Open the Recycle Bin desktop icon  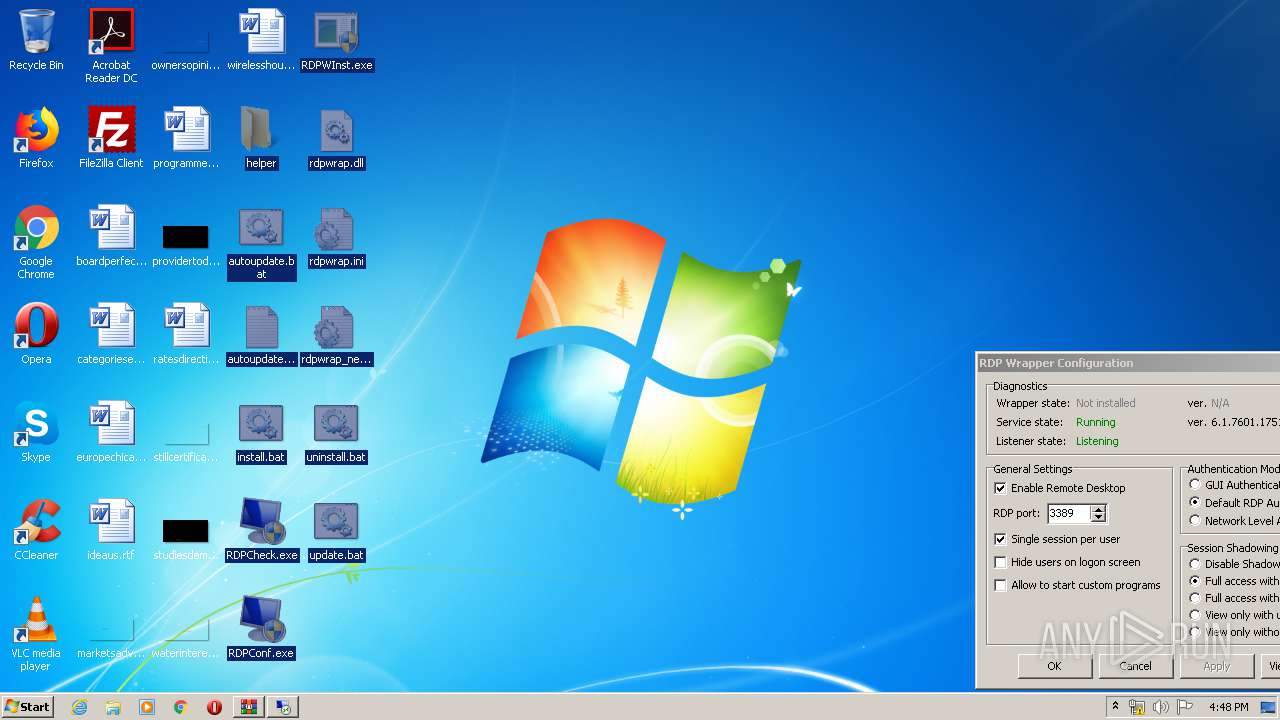point(36,40)
